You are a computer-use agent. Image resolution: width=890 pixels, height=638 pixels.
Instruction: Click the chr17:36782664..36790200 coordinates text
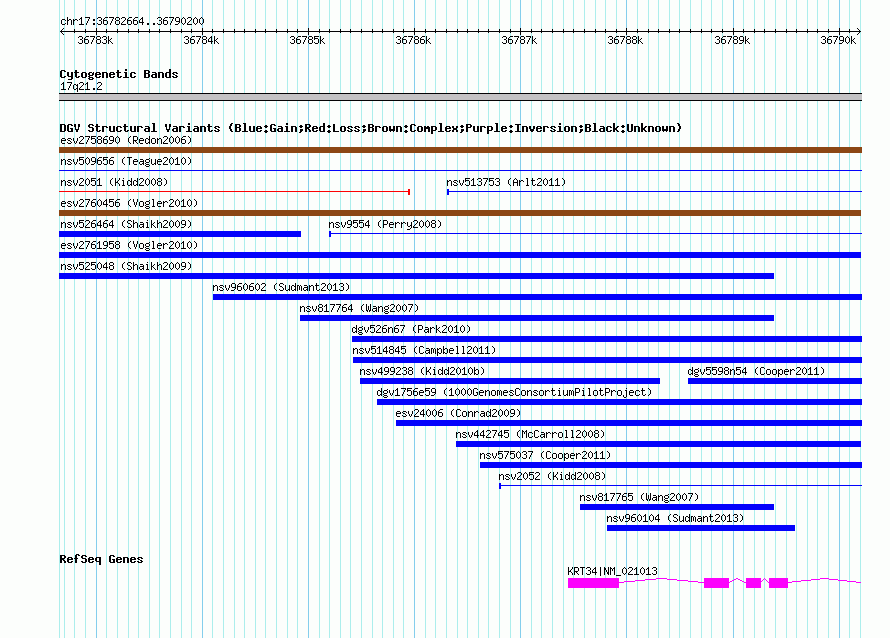point(132,21)
